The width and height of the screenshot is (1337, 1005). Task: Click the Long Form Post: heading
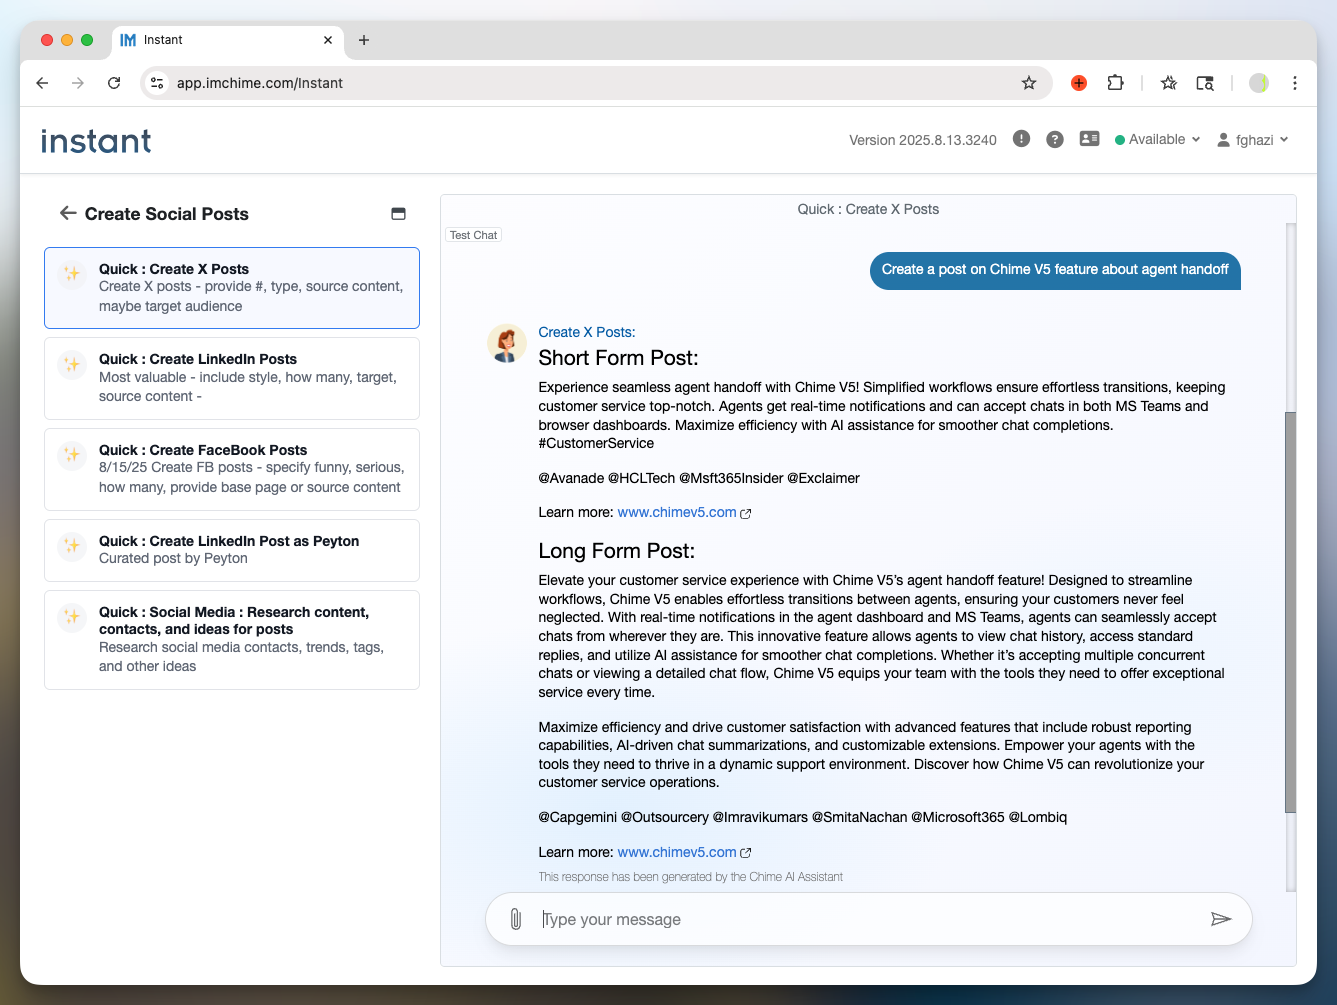pyautogui.click(x=616, y=551)
